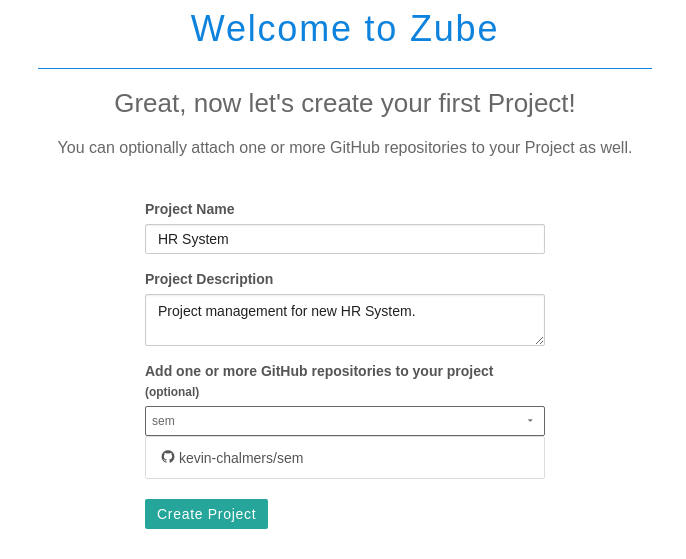Click GitHub icon beside kevin-chalmers/sem
The width and height of the screenshot is (686, 559).
(x=168, y=457)
